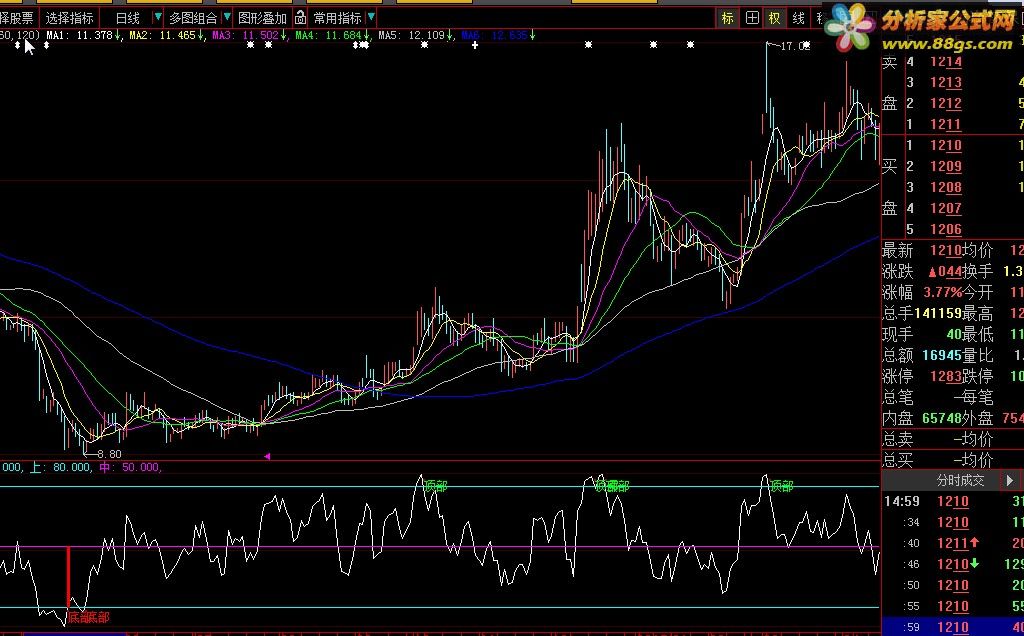The height and width of the screenshot is (636, 1024).
Task: Select the 分时成交 panel header
Action: [x=960, y=481]
